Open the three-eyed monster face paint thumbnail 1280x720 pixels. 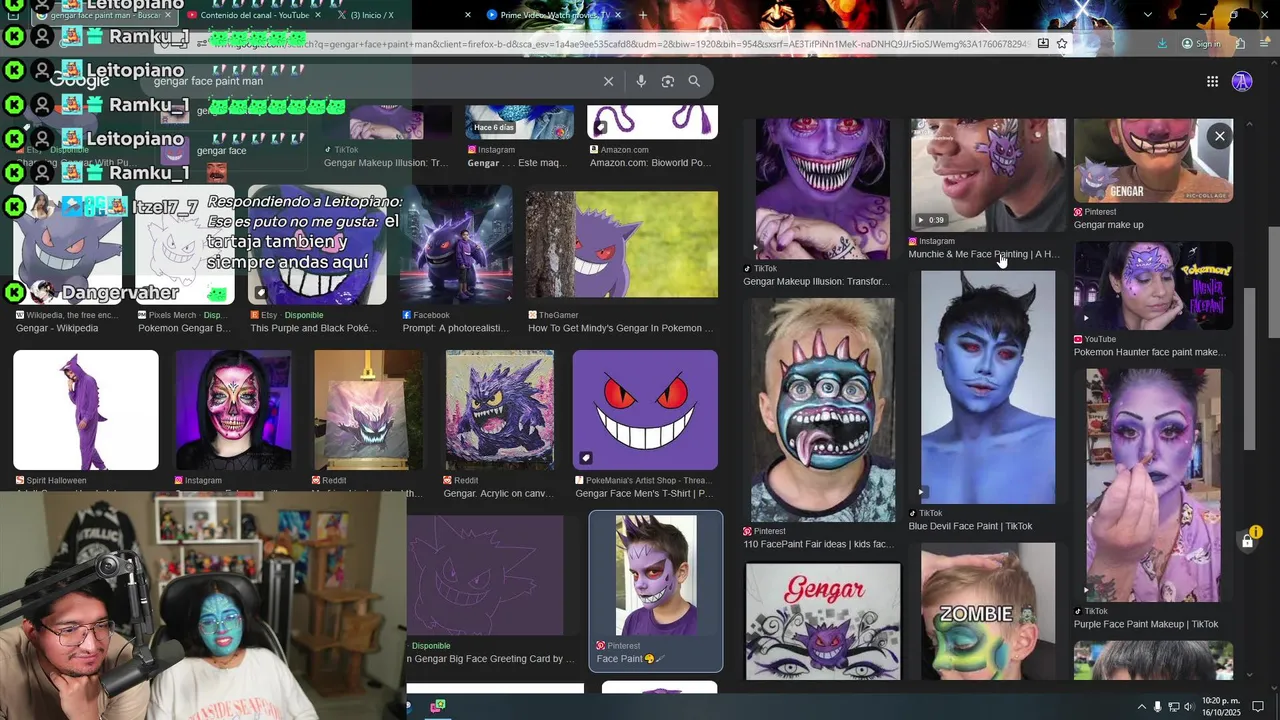point(823,410)
